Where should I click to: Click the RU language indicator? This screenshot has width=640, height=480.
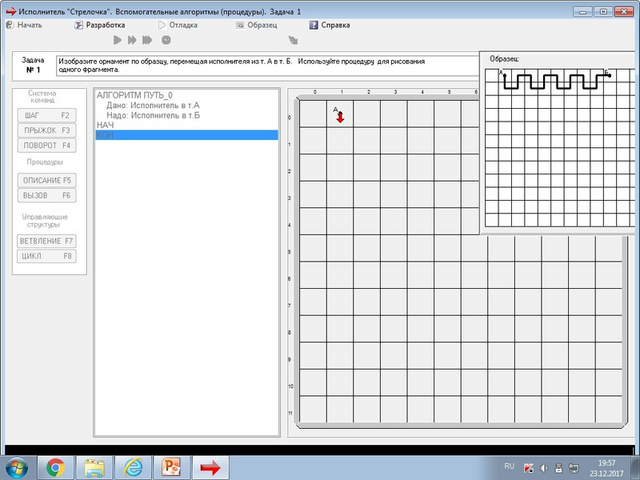[x=509, y=466]
